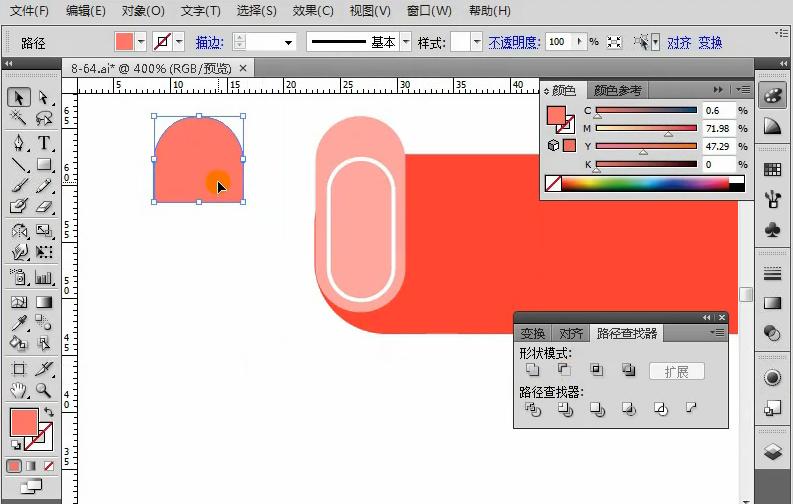
Task: Select the Free Transform tool
Action: 44,251
